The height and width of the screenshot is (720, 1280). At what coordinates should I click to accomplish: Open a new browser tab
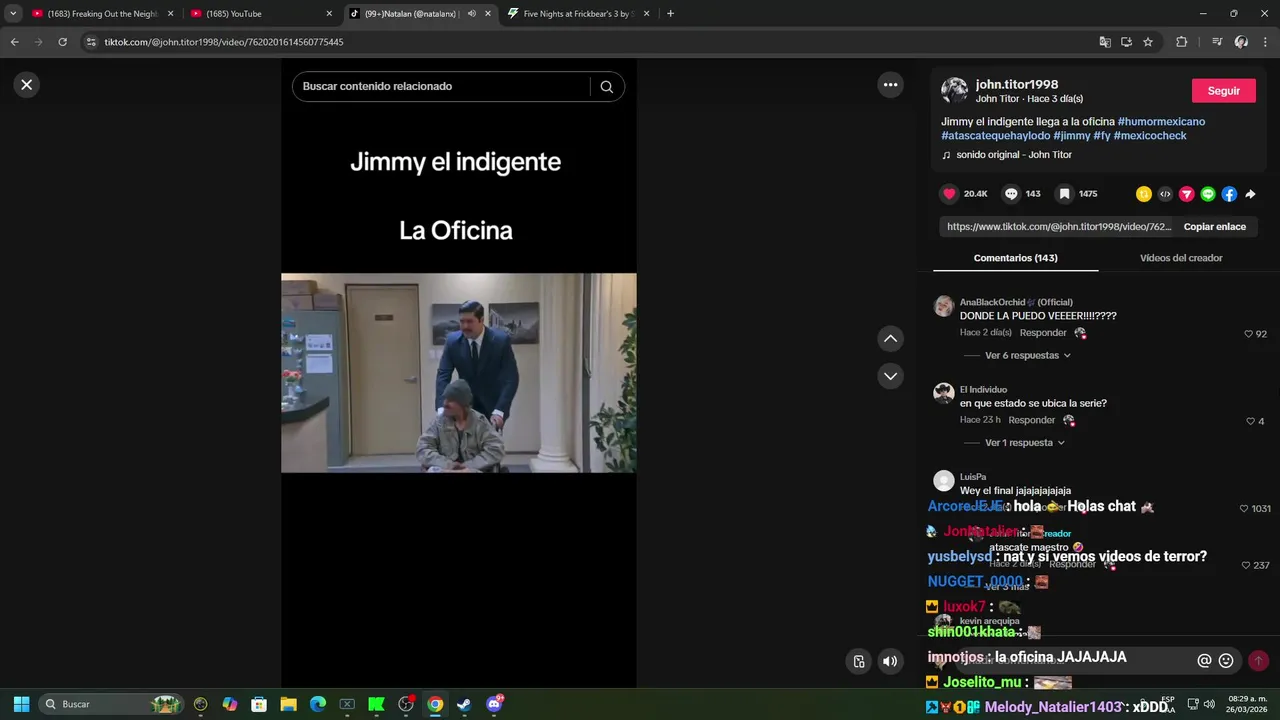coord(670,14)
